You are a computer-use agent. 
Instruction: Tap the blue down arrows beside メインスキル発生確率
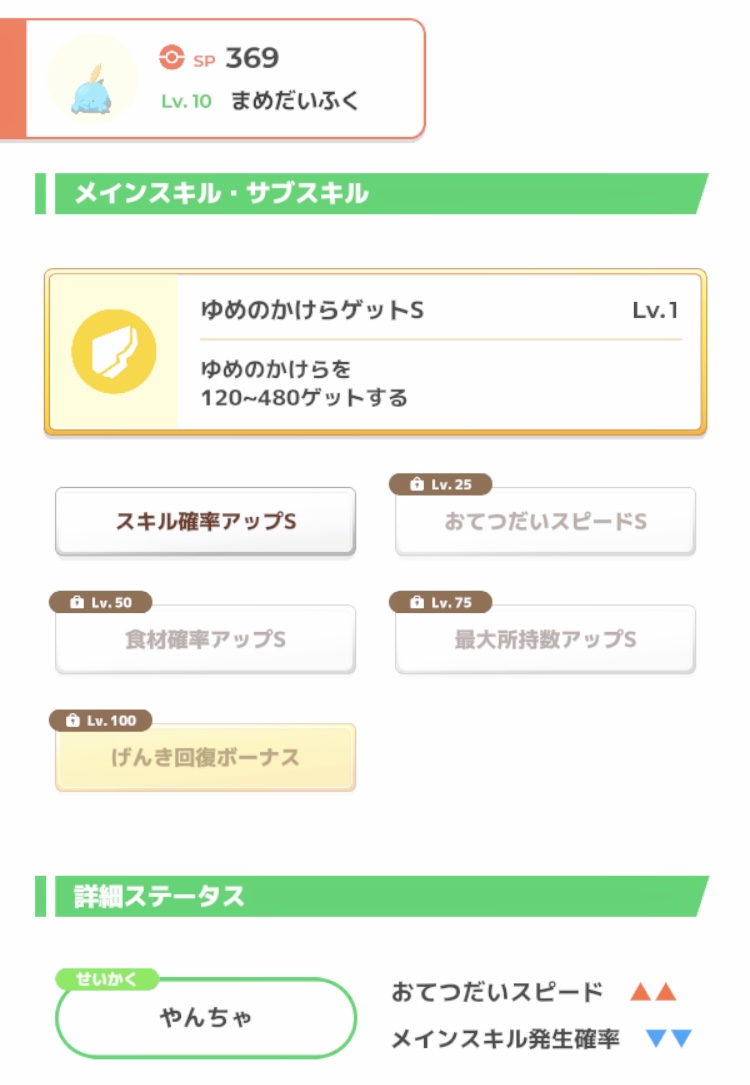point(669,1039)
